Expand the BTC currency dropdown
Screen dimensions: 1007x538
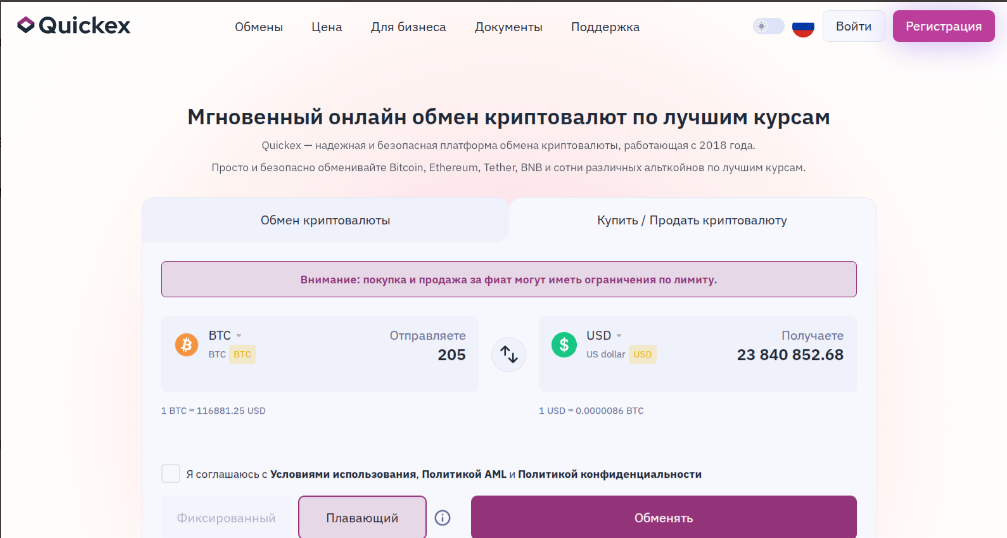(225, 336)
